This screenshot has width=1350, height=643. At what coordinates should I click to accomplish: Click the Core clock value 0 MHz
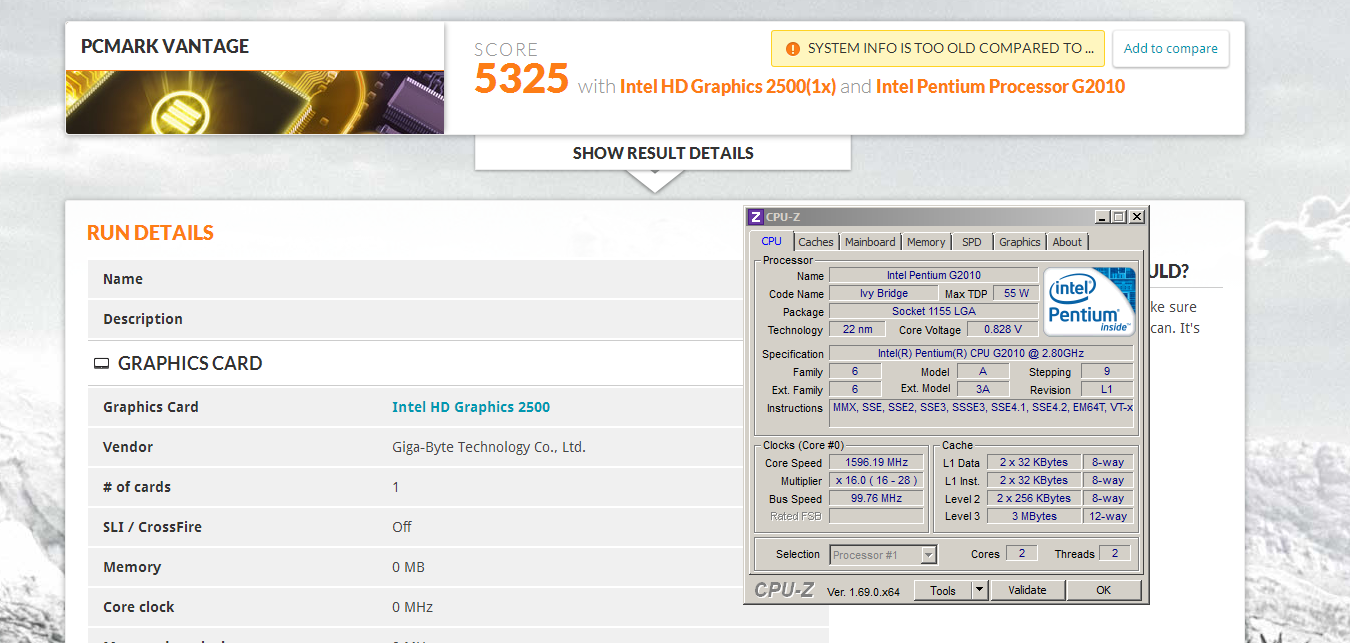tap(412, 607)
